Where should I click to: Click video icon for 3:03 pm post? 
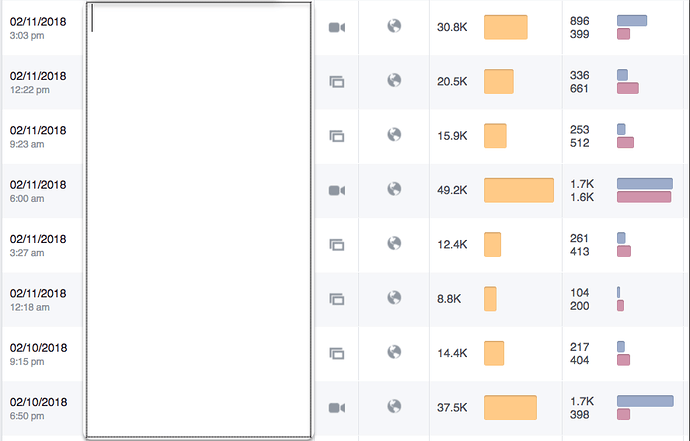(337, 27)
